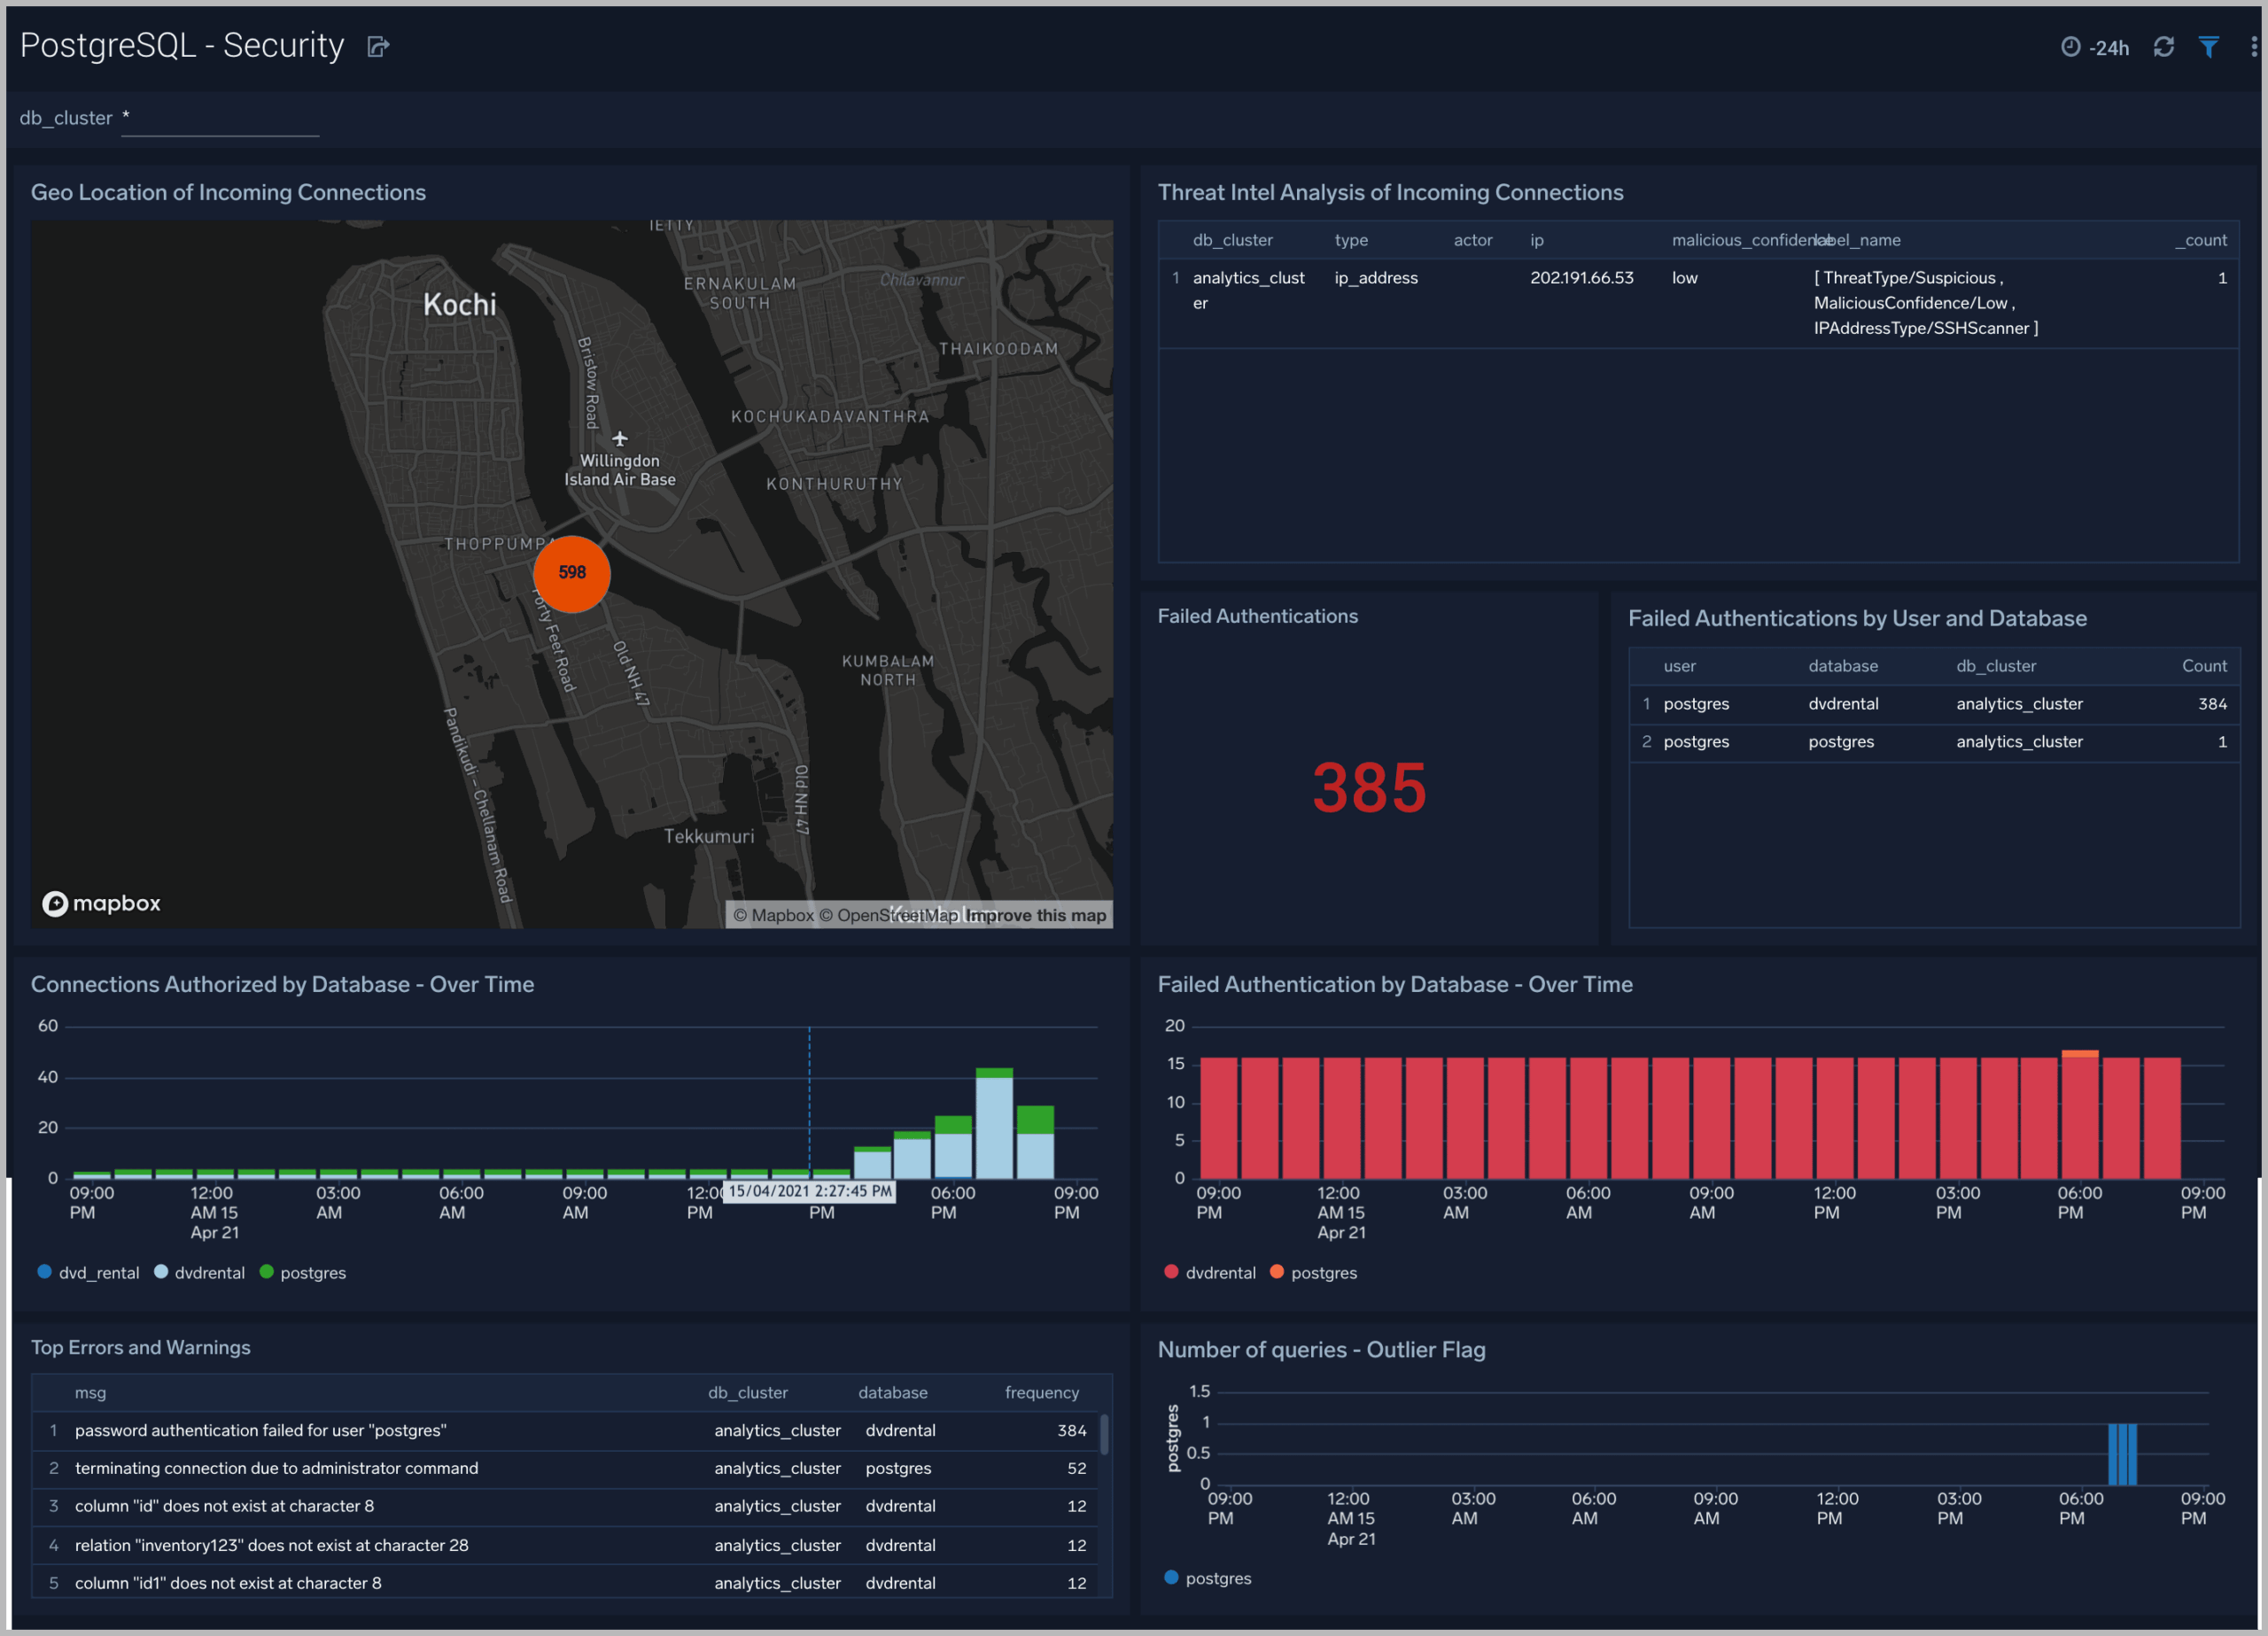Image resolution: width=2268 pixels, height=1636 pixels.
Task: Open filters using the blue funnel icon
Action: (x=2209, y=46)
